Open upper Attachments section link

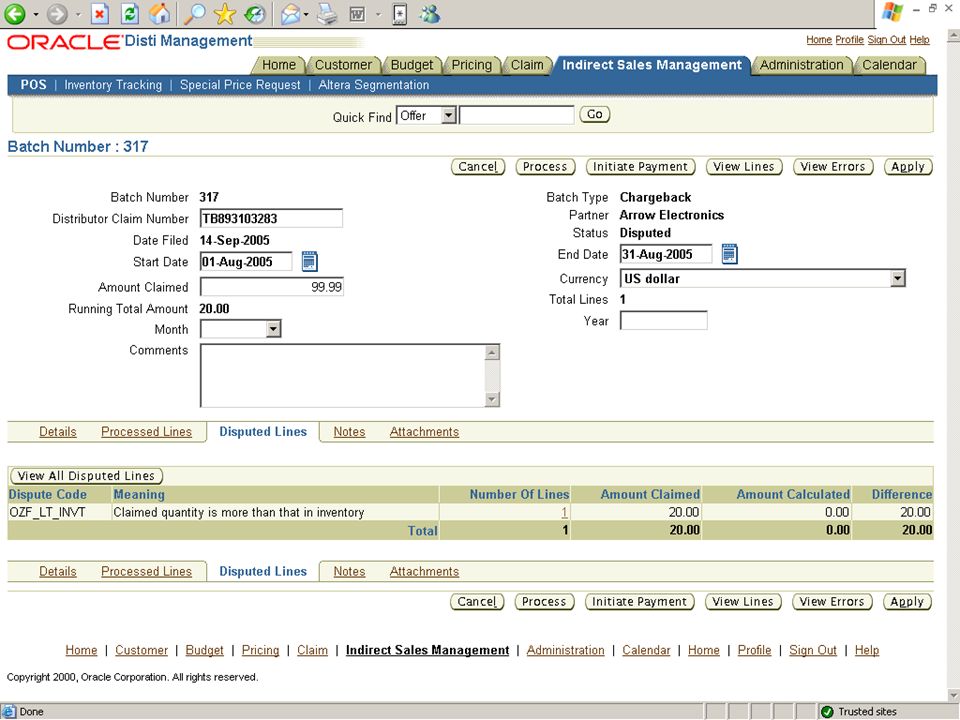[x=424, y=432]
